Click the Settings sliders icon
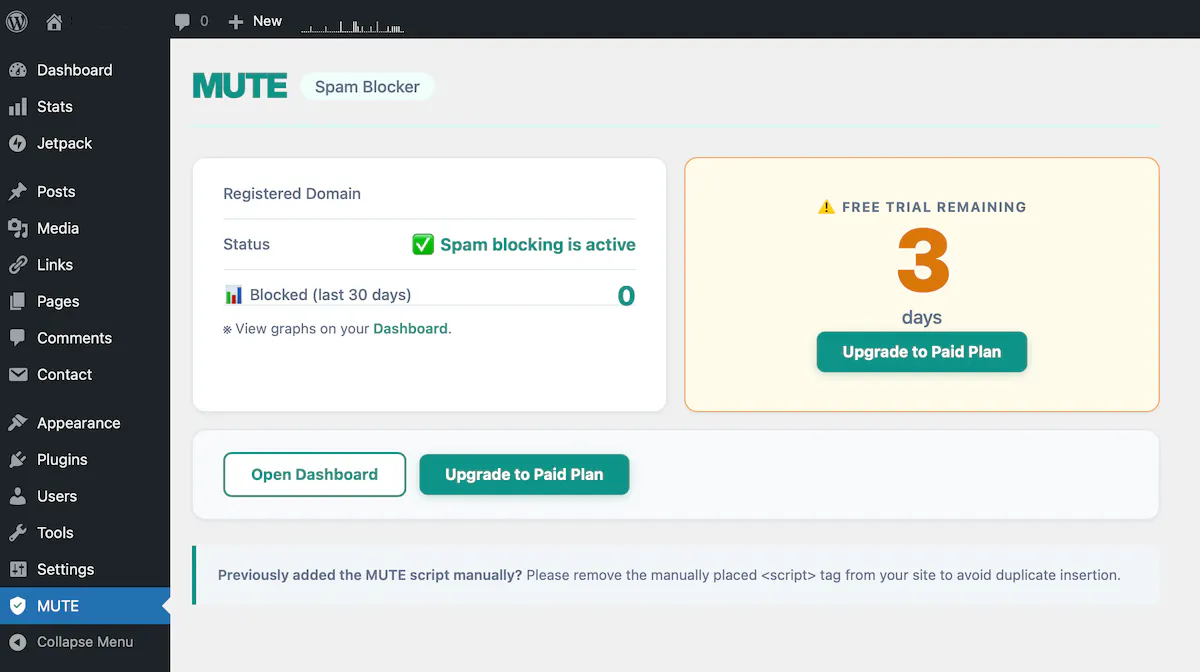 click(18, 569)
